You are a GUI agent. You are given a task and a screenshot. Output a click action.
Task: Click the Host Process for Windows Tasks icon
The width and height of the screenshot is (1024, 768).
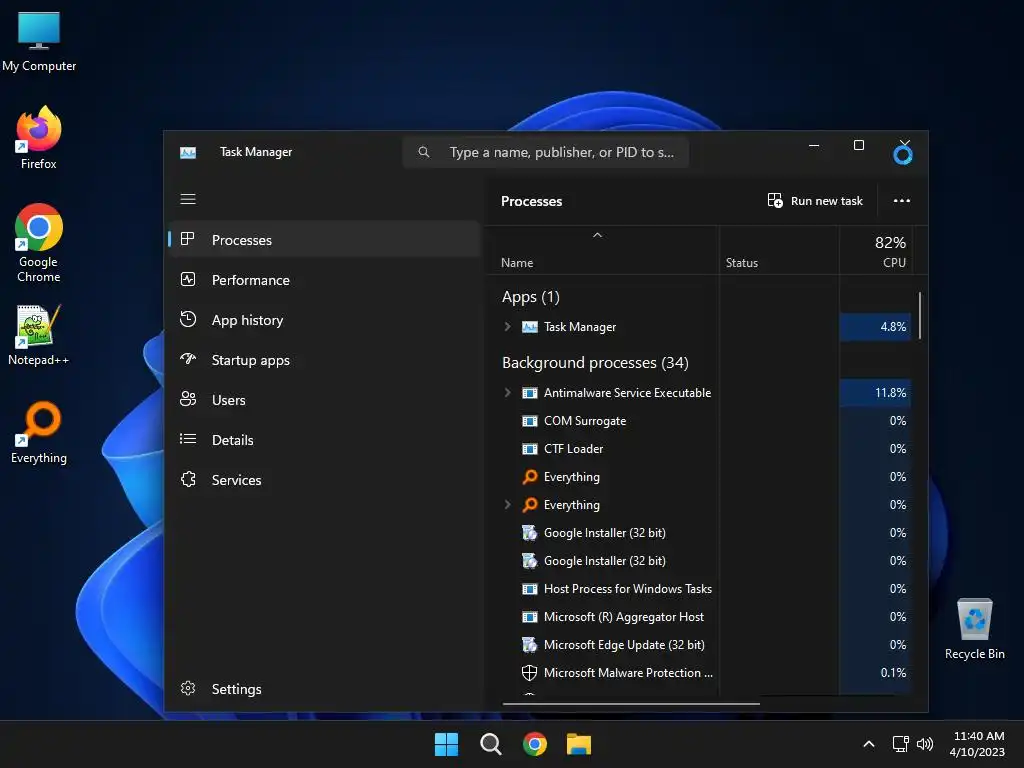(x=530, y=589)
